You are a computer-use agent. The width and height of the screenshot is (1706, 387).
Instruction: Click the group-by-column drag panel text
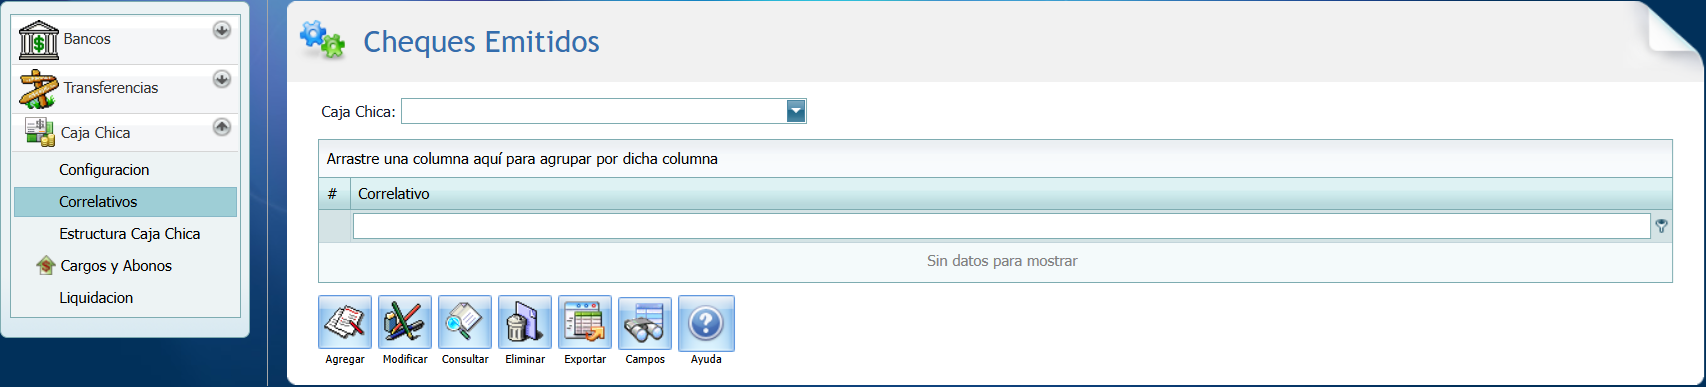pos(522,159)
